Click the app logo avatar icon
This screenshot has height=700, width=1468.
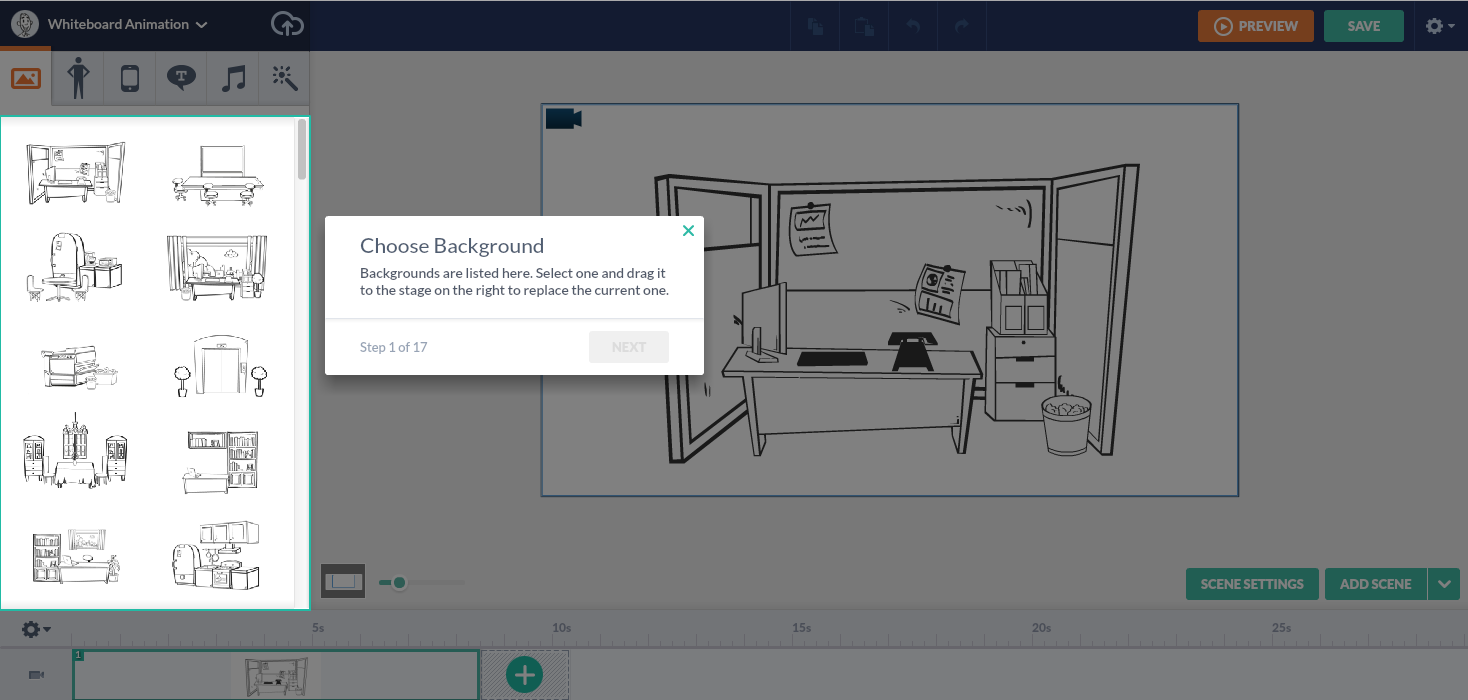point(25,25)
